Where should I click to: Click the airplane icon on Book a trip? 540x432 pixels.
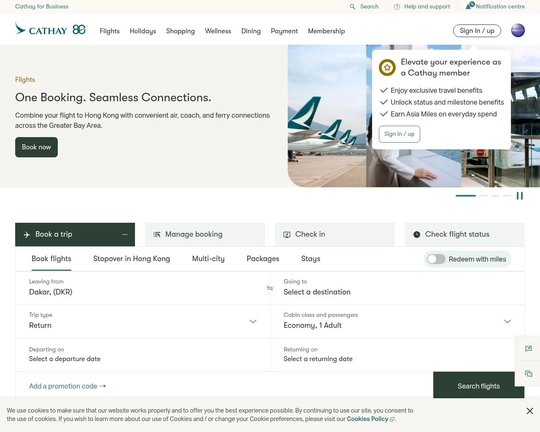click(27, 235)
